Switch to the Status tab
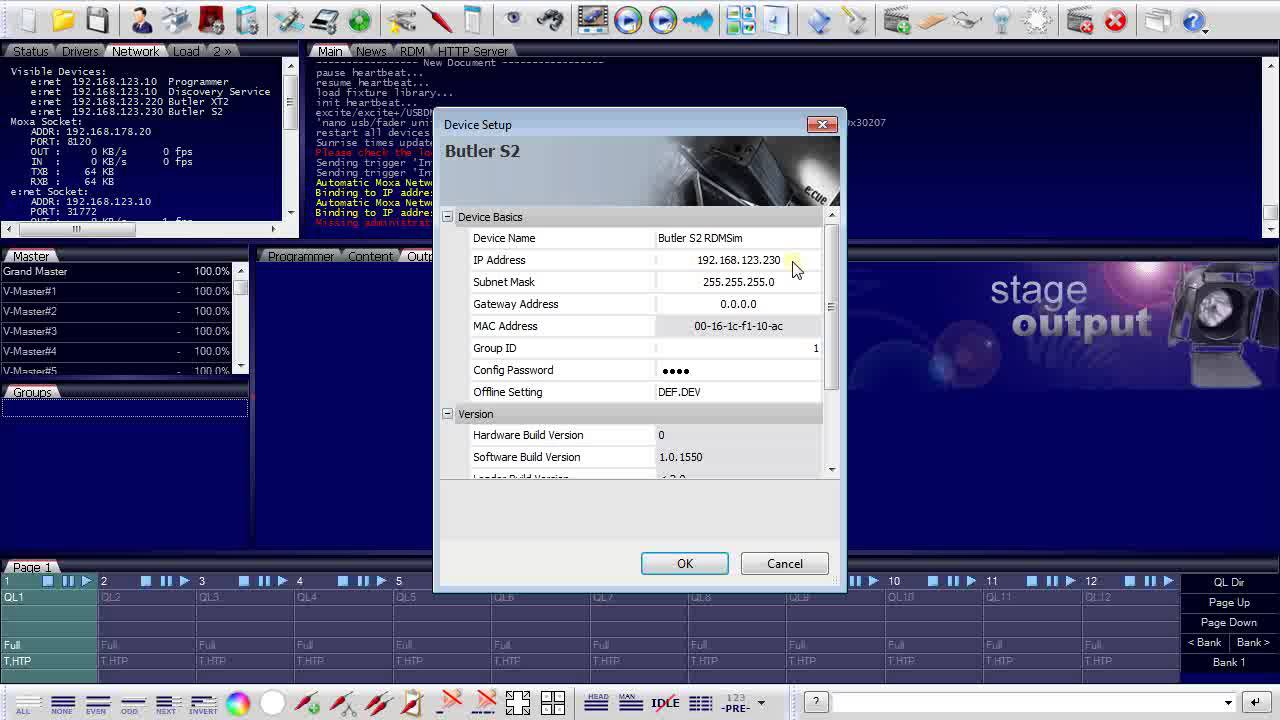Viewport: 1280px width, 720px height. (x=30, y=51)
